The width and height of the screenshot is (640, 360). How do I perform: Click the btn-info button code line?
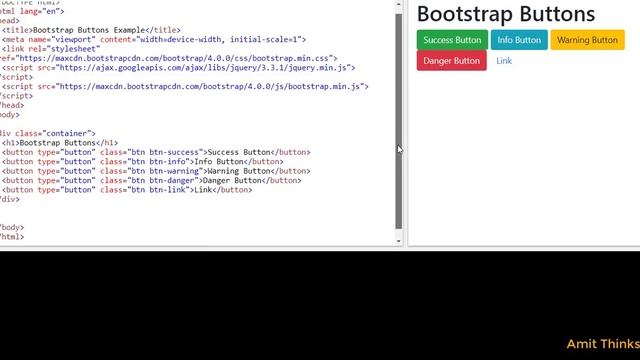click(142, 162)
